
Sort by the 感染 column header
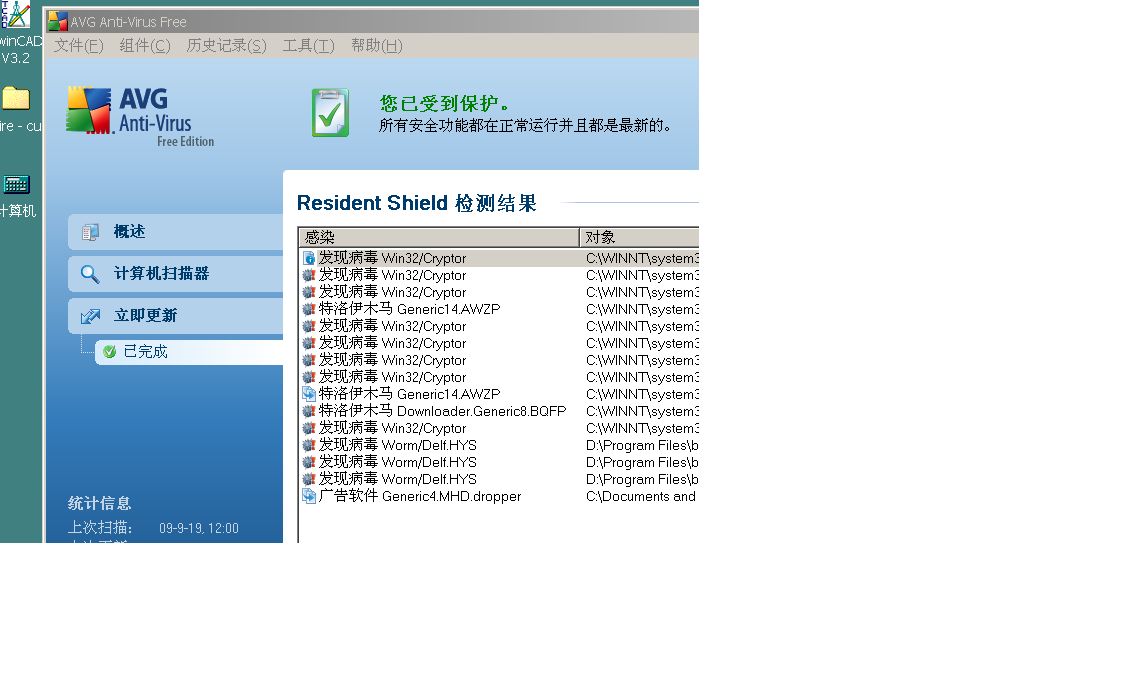(439, 237)
